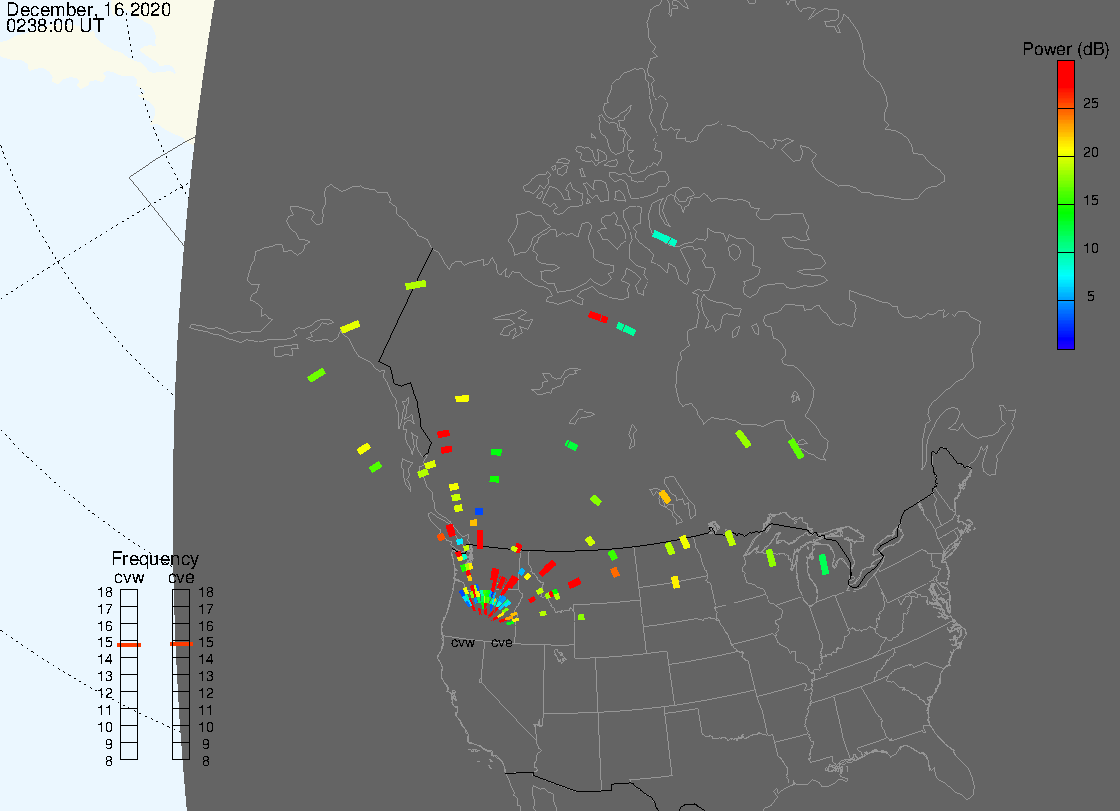This screenshot has width=1120, height=811.
Task: Click the green patch in the Gulf of Alaska
Action: click(316, 374)
